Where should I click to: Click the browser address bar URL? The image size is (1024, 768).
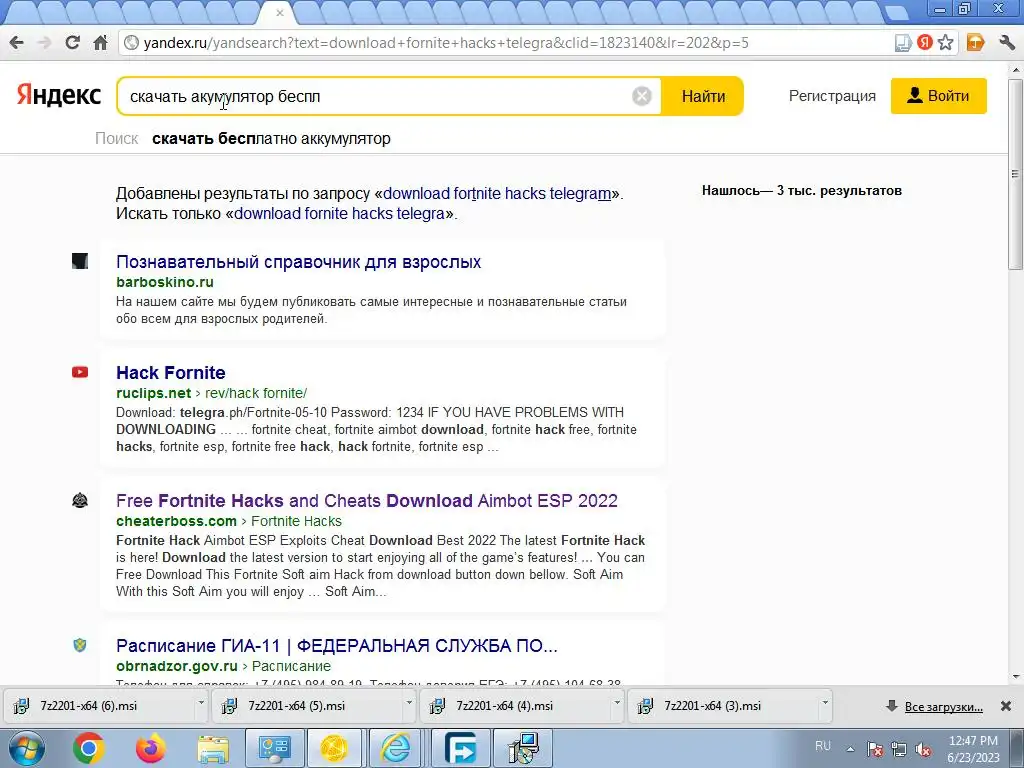pyautogui.click(x=446, y=43)
